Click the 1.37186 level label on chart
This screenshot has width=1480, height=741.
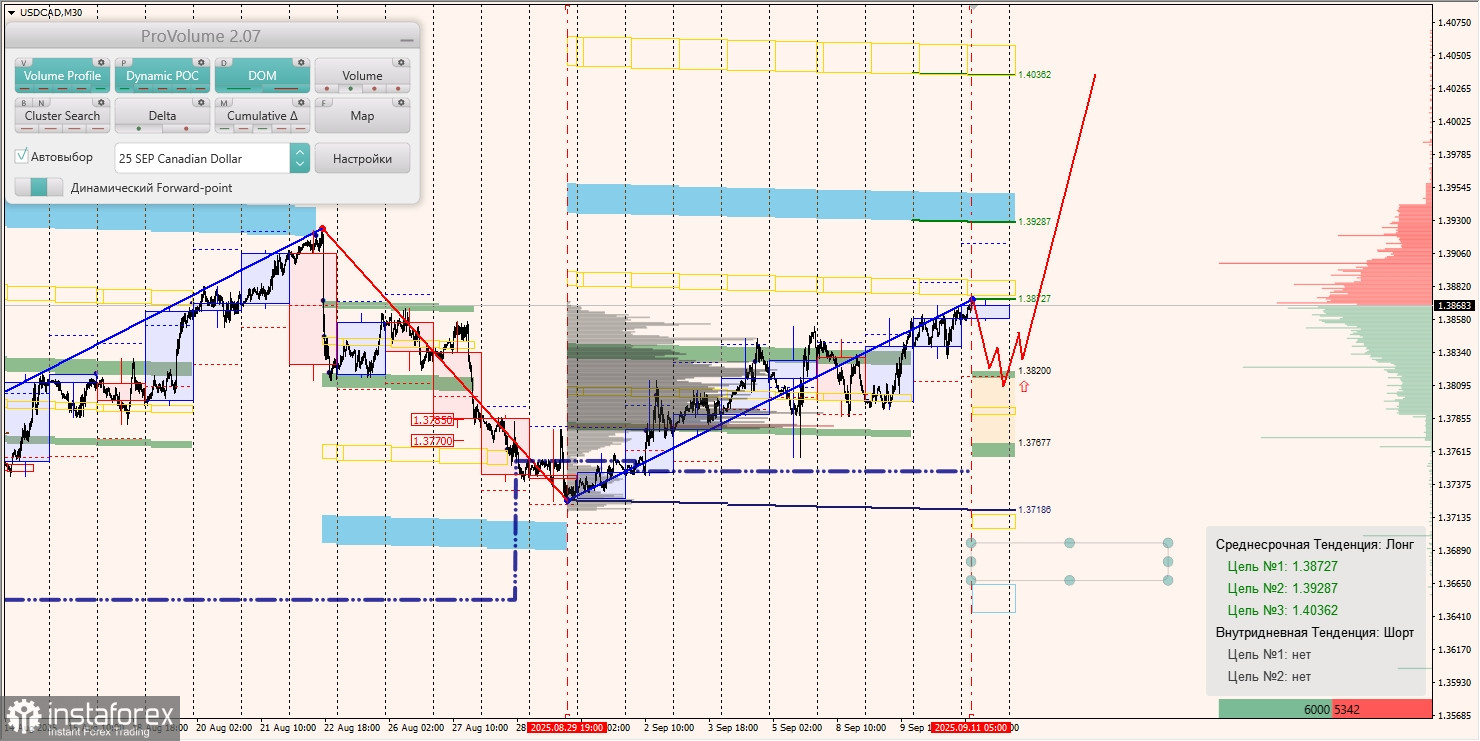pos(1035,510)
